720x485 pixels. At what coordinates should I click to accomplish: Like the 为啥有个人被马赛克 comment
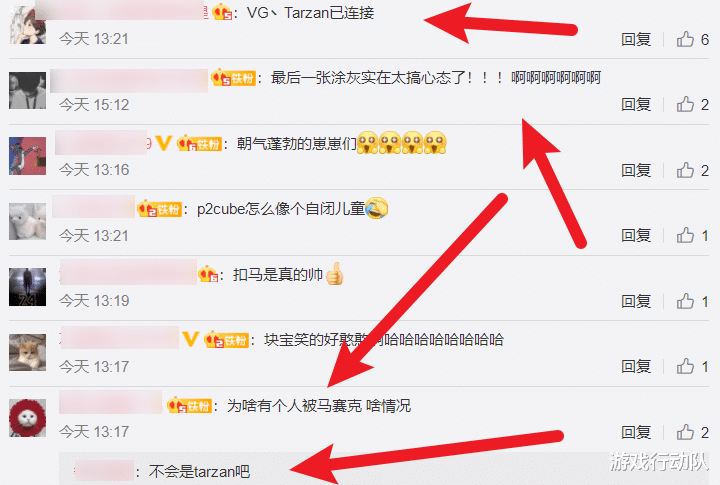[x=692, y=432]
